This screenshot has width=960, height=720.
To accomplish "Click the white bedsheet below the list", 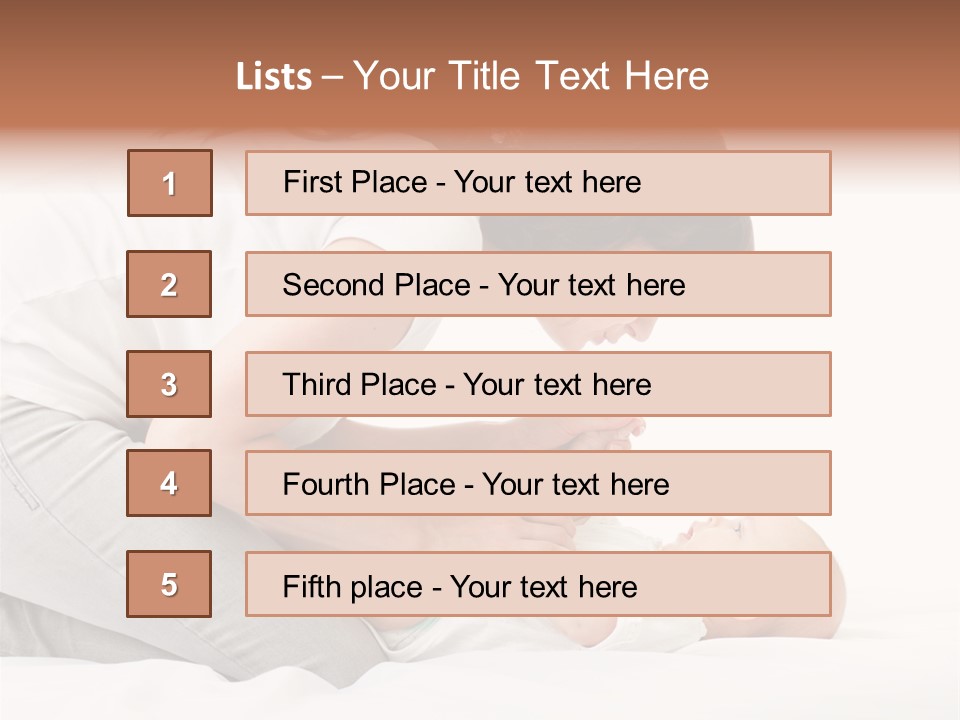I will [480, 680].
